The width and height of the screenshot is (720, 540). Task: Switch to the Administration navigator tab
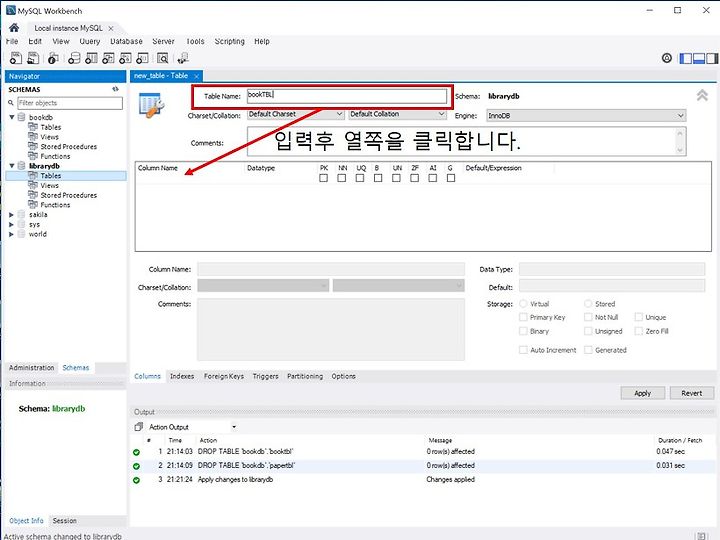click(31, 367)
